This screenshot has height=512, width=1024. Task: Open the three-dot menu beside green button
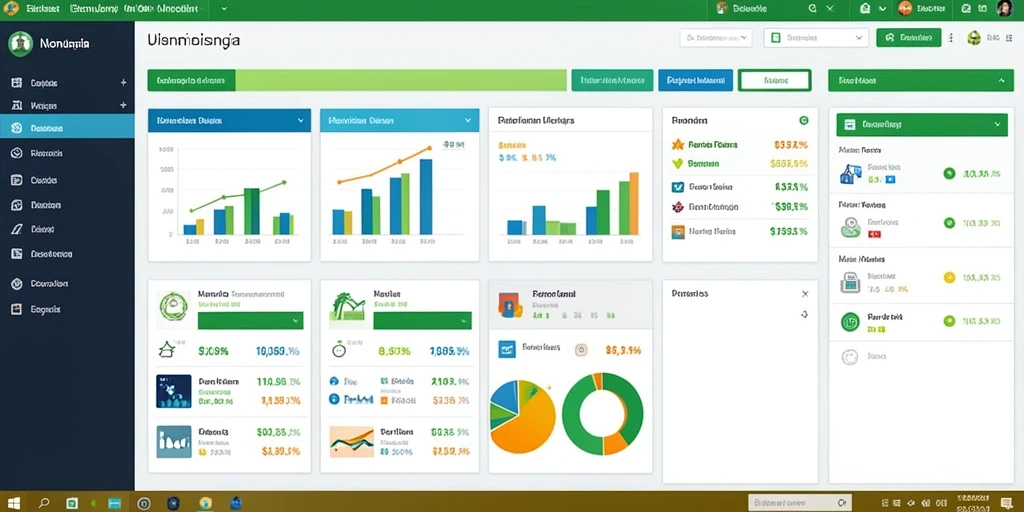tap(950, 38)
